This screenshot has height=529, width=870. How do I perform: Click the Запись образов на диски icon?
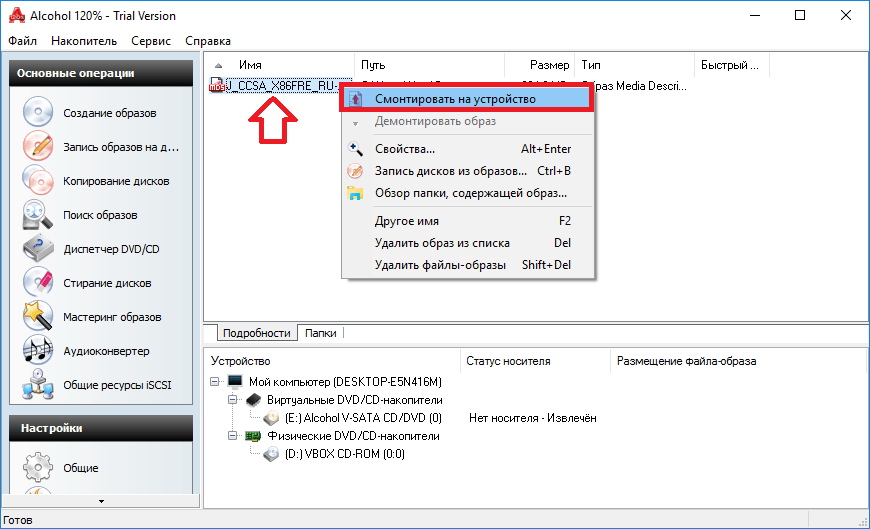click(38, 146)
